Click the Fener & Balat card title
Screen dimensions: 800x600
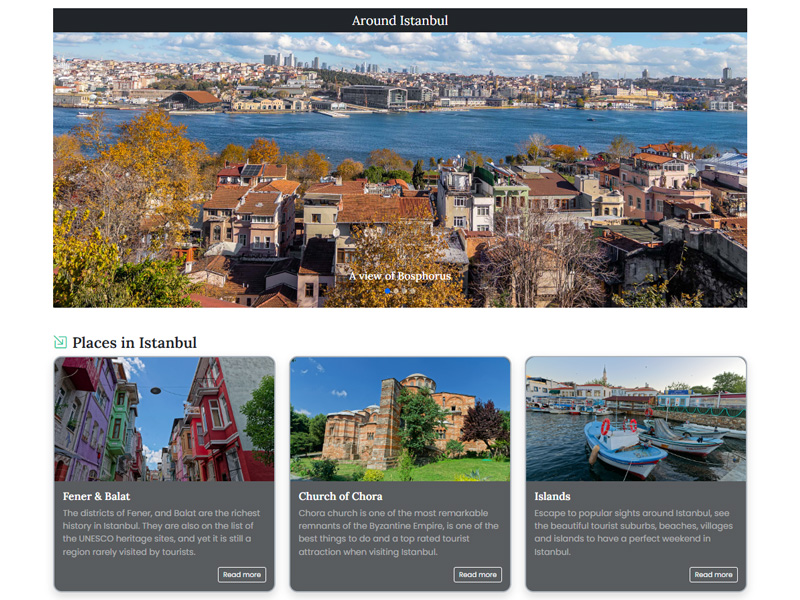96,496
